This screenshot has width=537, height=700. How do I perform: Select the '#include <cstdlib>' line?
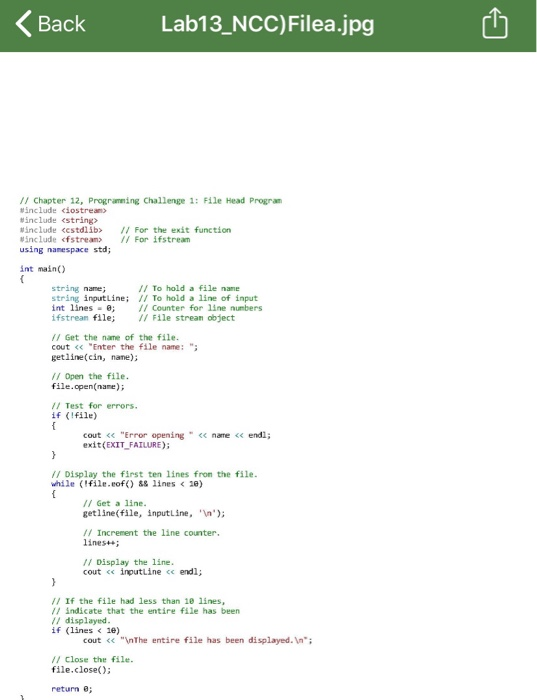tap(61, 230)
